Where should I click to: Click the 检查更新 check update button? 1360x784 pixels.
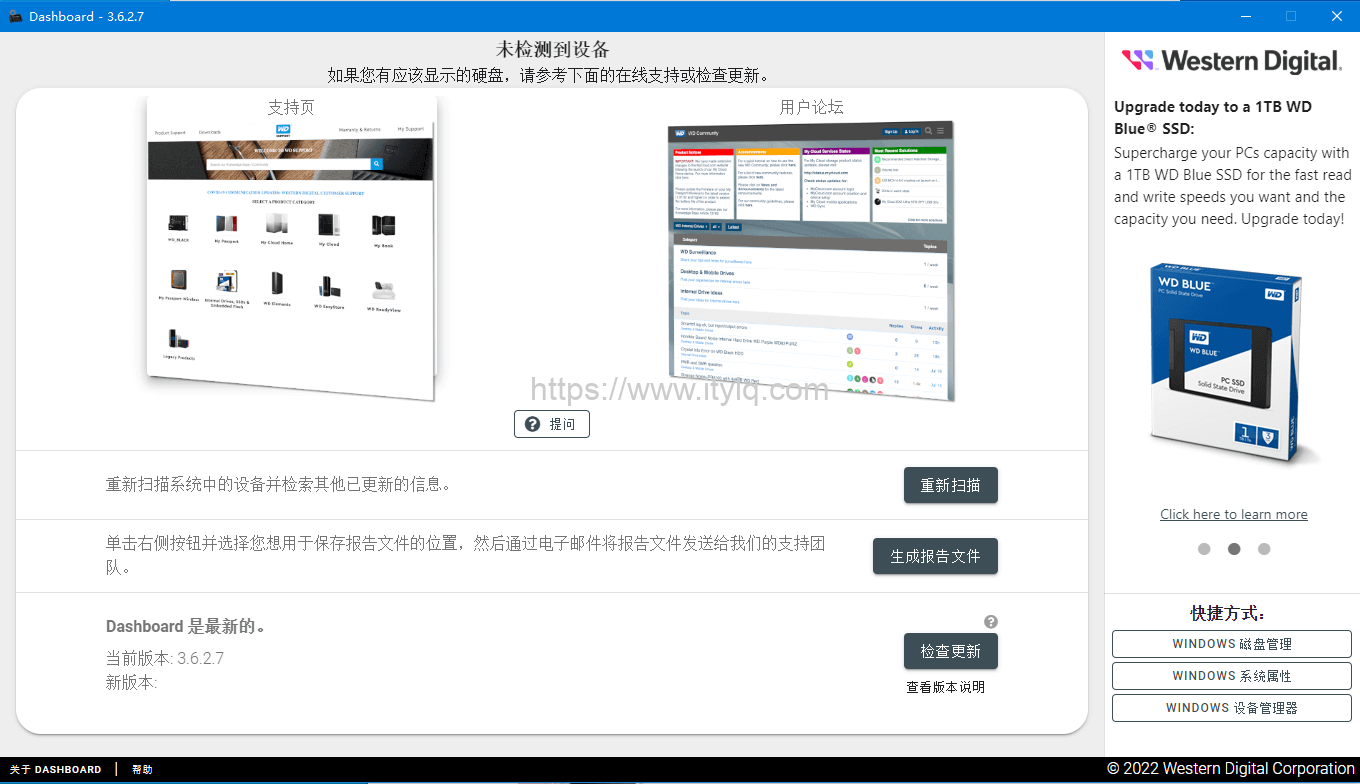[950, 651]
